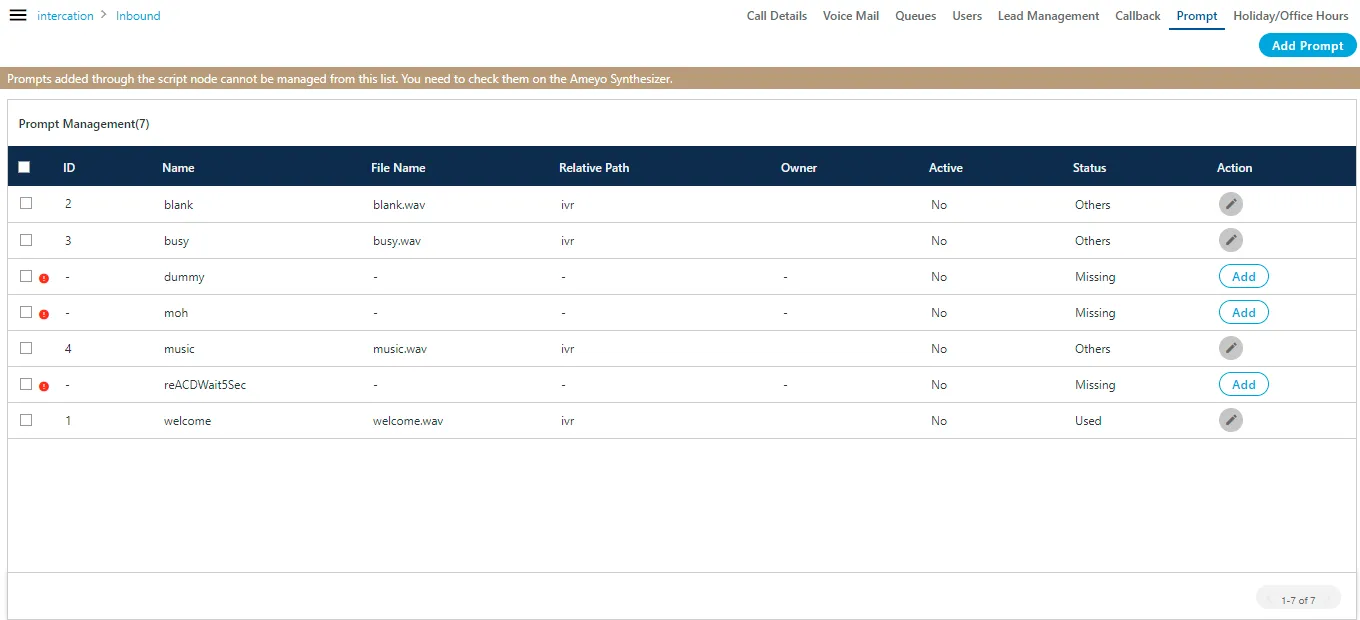Tick the music prompt checkbox

click(26, 348)
